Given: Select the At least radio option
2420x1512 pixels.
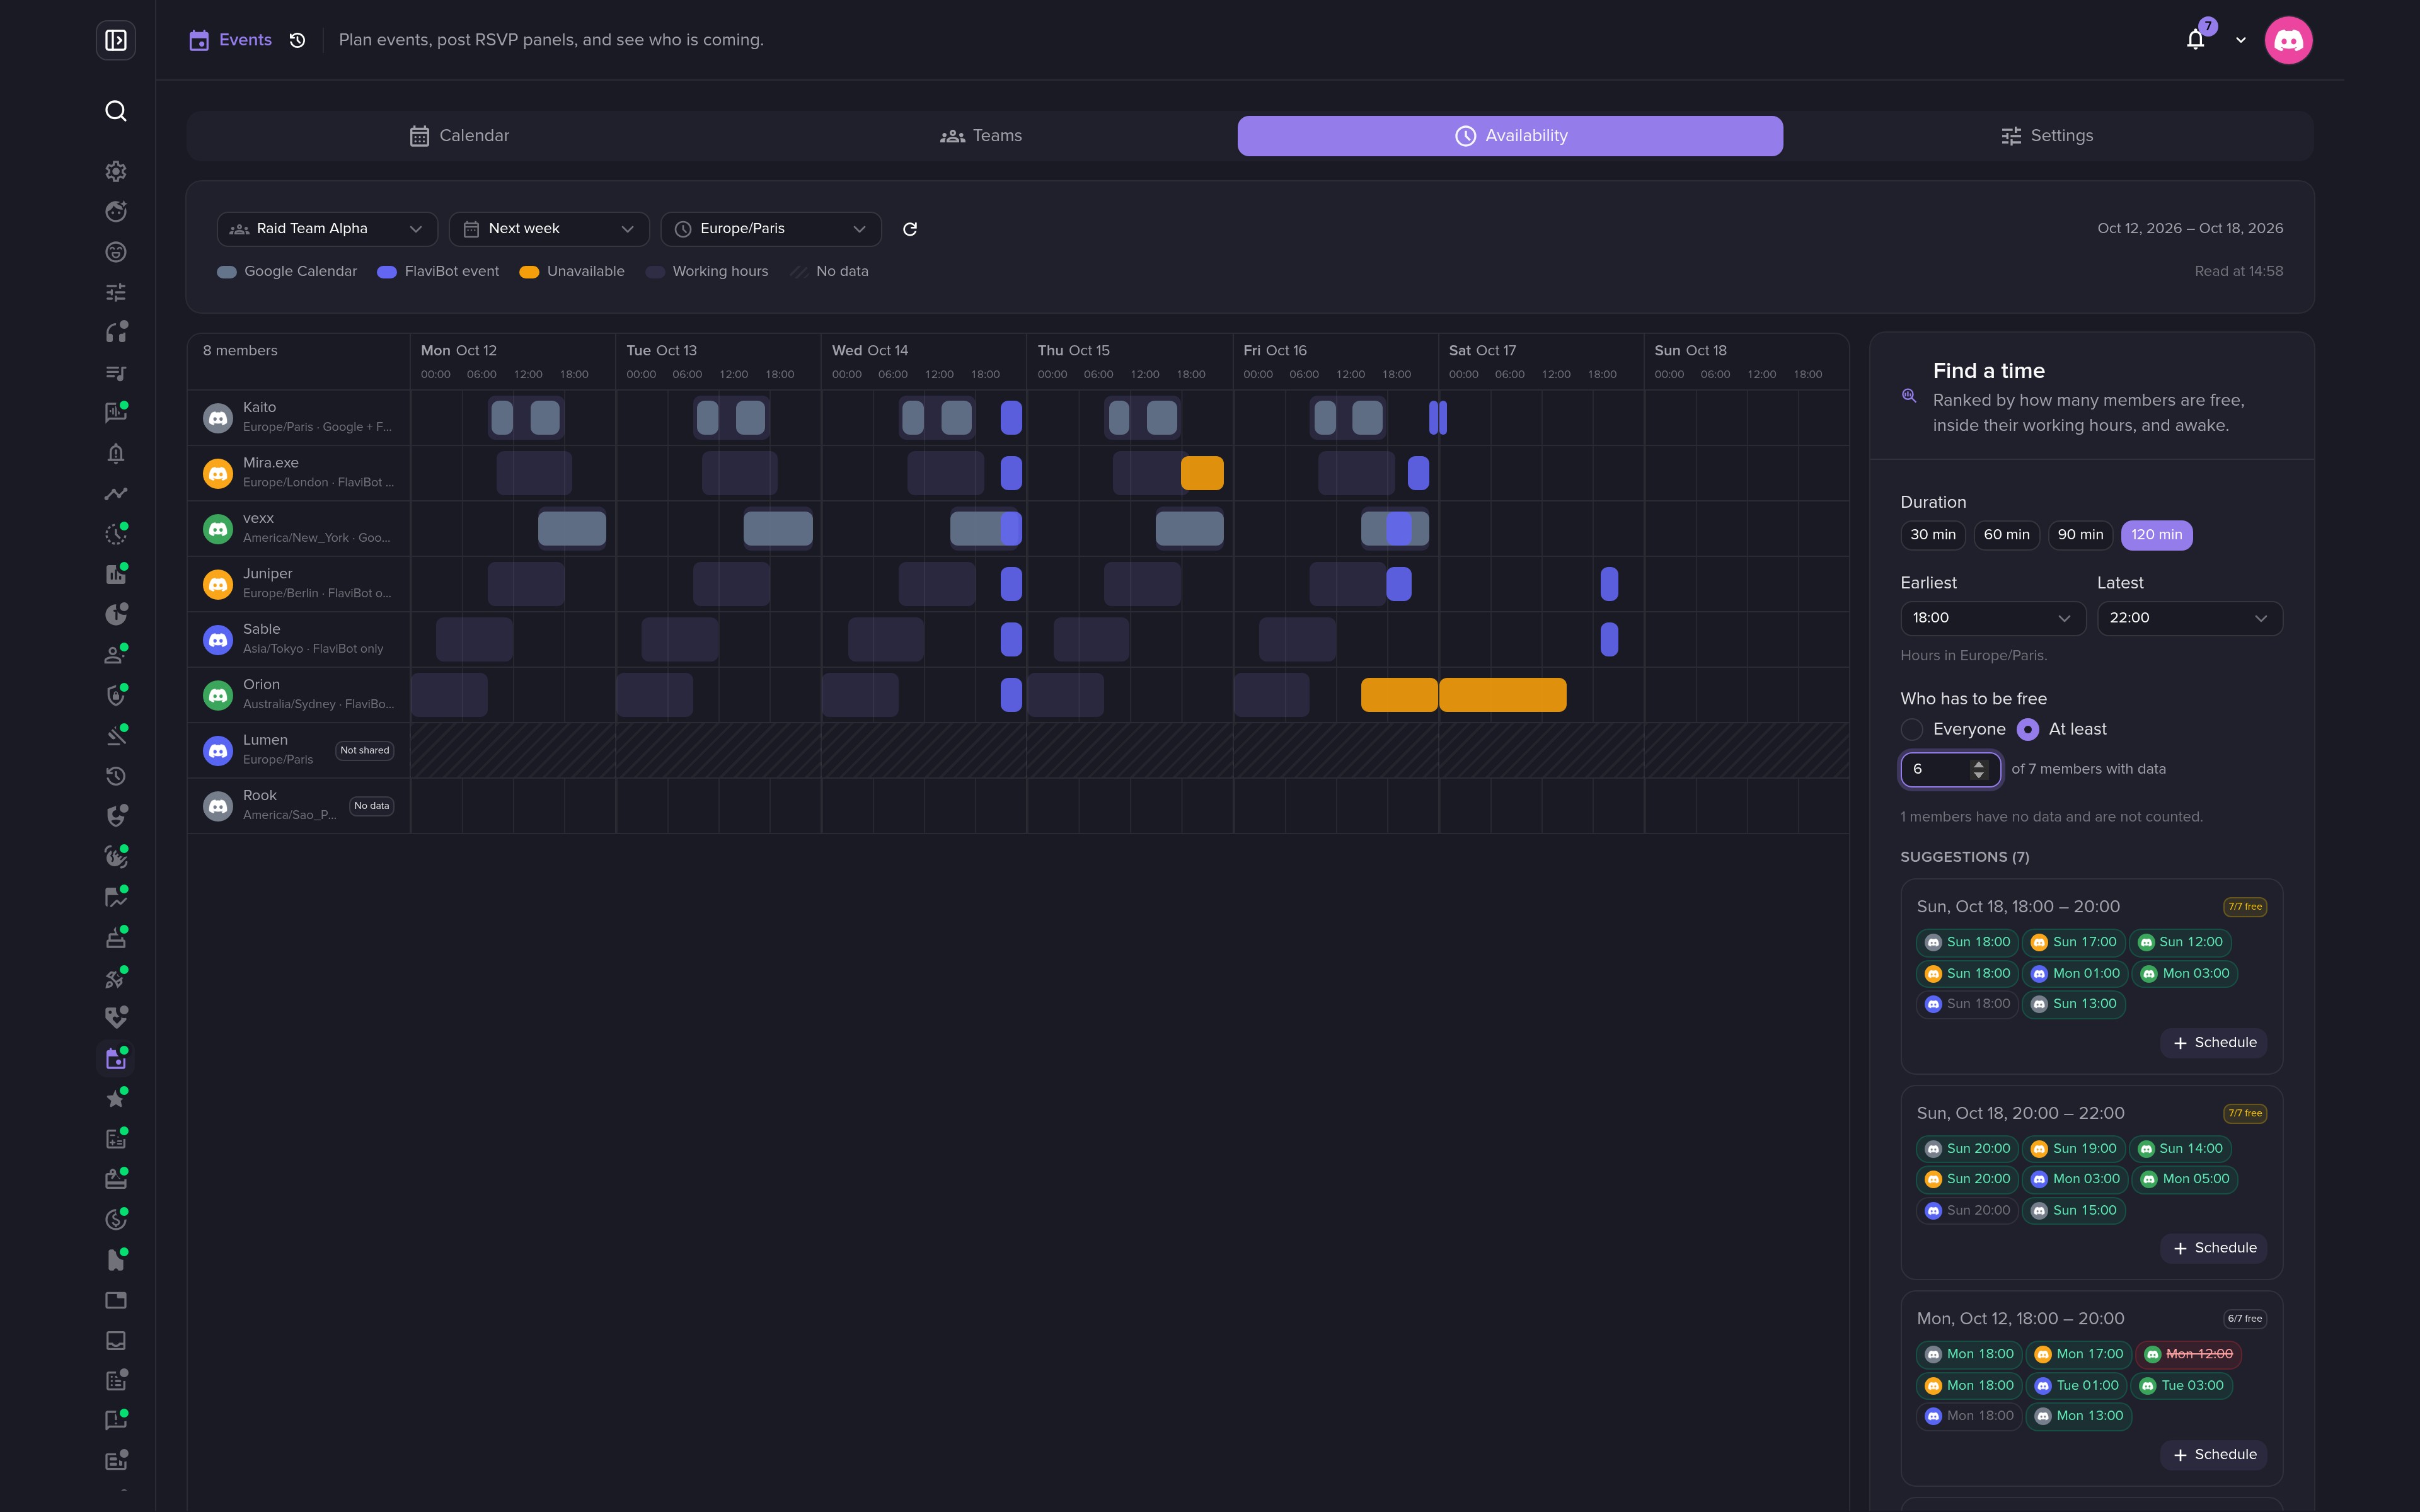Looking at the screenshot, I should pyautogui.click(x=2028, y=729).
